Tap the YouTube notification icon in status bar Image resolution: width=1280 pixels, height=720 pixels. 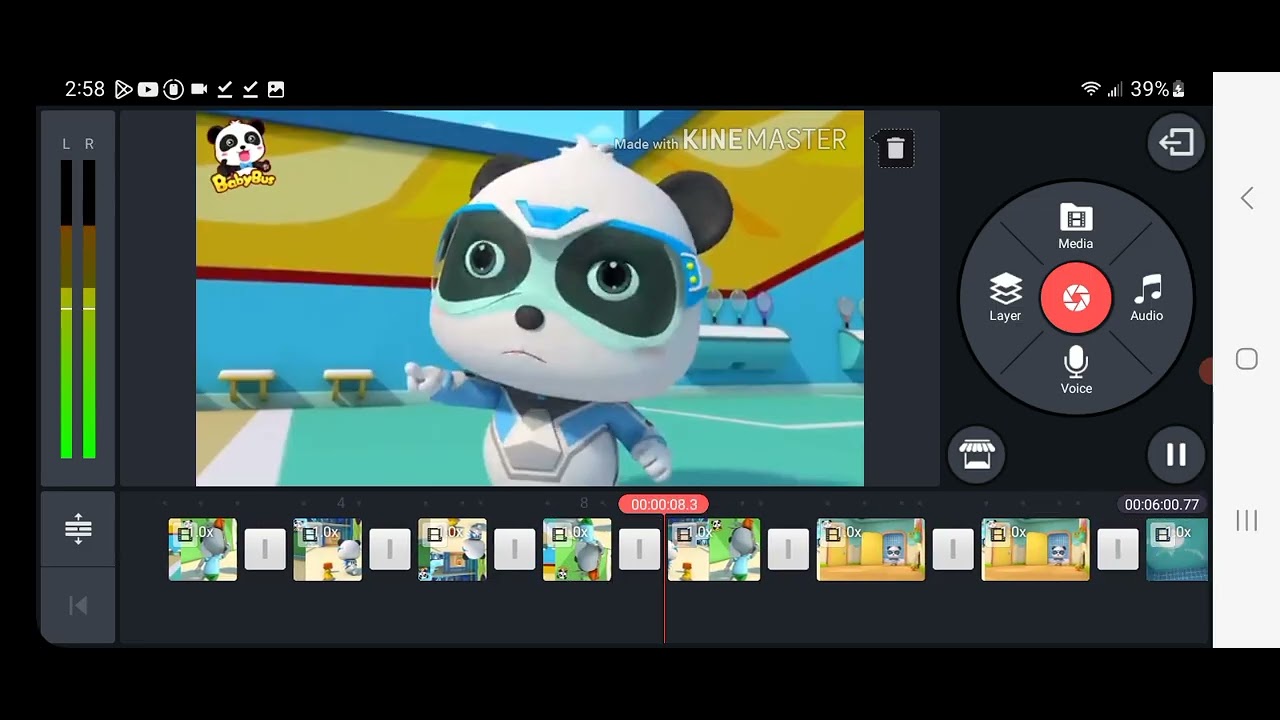coord(148,90)
